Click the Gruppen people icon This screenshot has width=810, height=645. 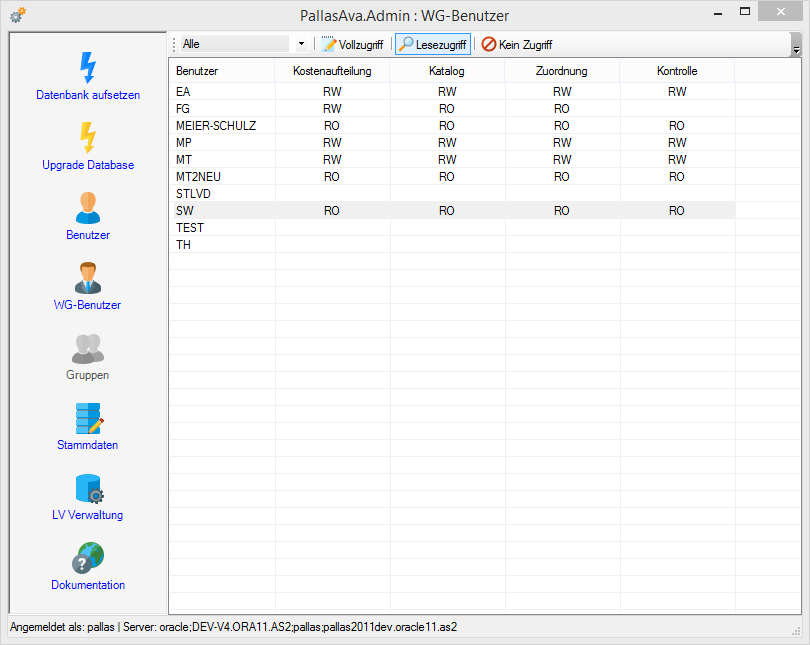click(x=88, y=349)
